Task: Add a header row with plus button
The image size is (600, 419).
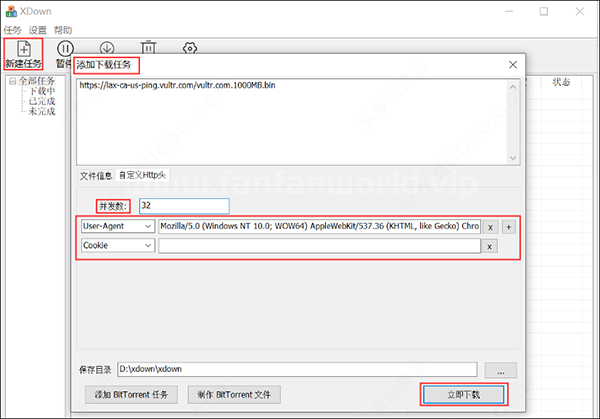Action: pos(509,227)
